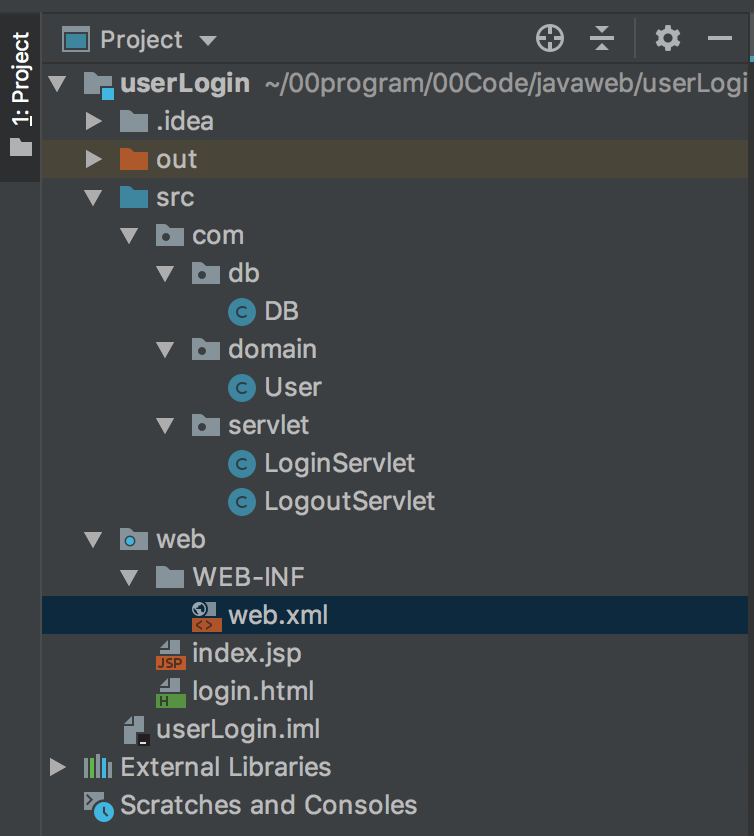Click the .idea folder icon
754x836 pixels.
(x=134, y=122)
